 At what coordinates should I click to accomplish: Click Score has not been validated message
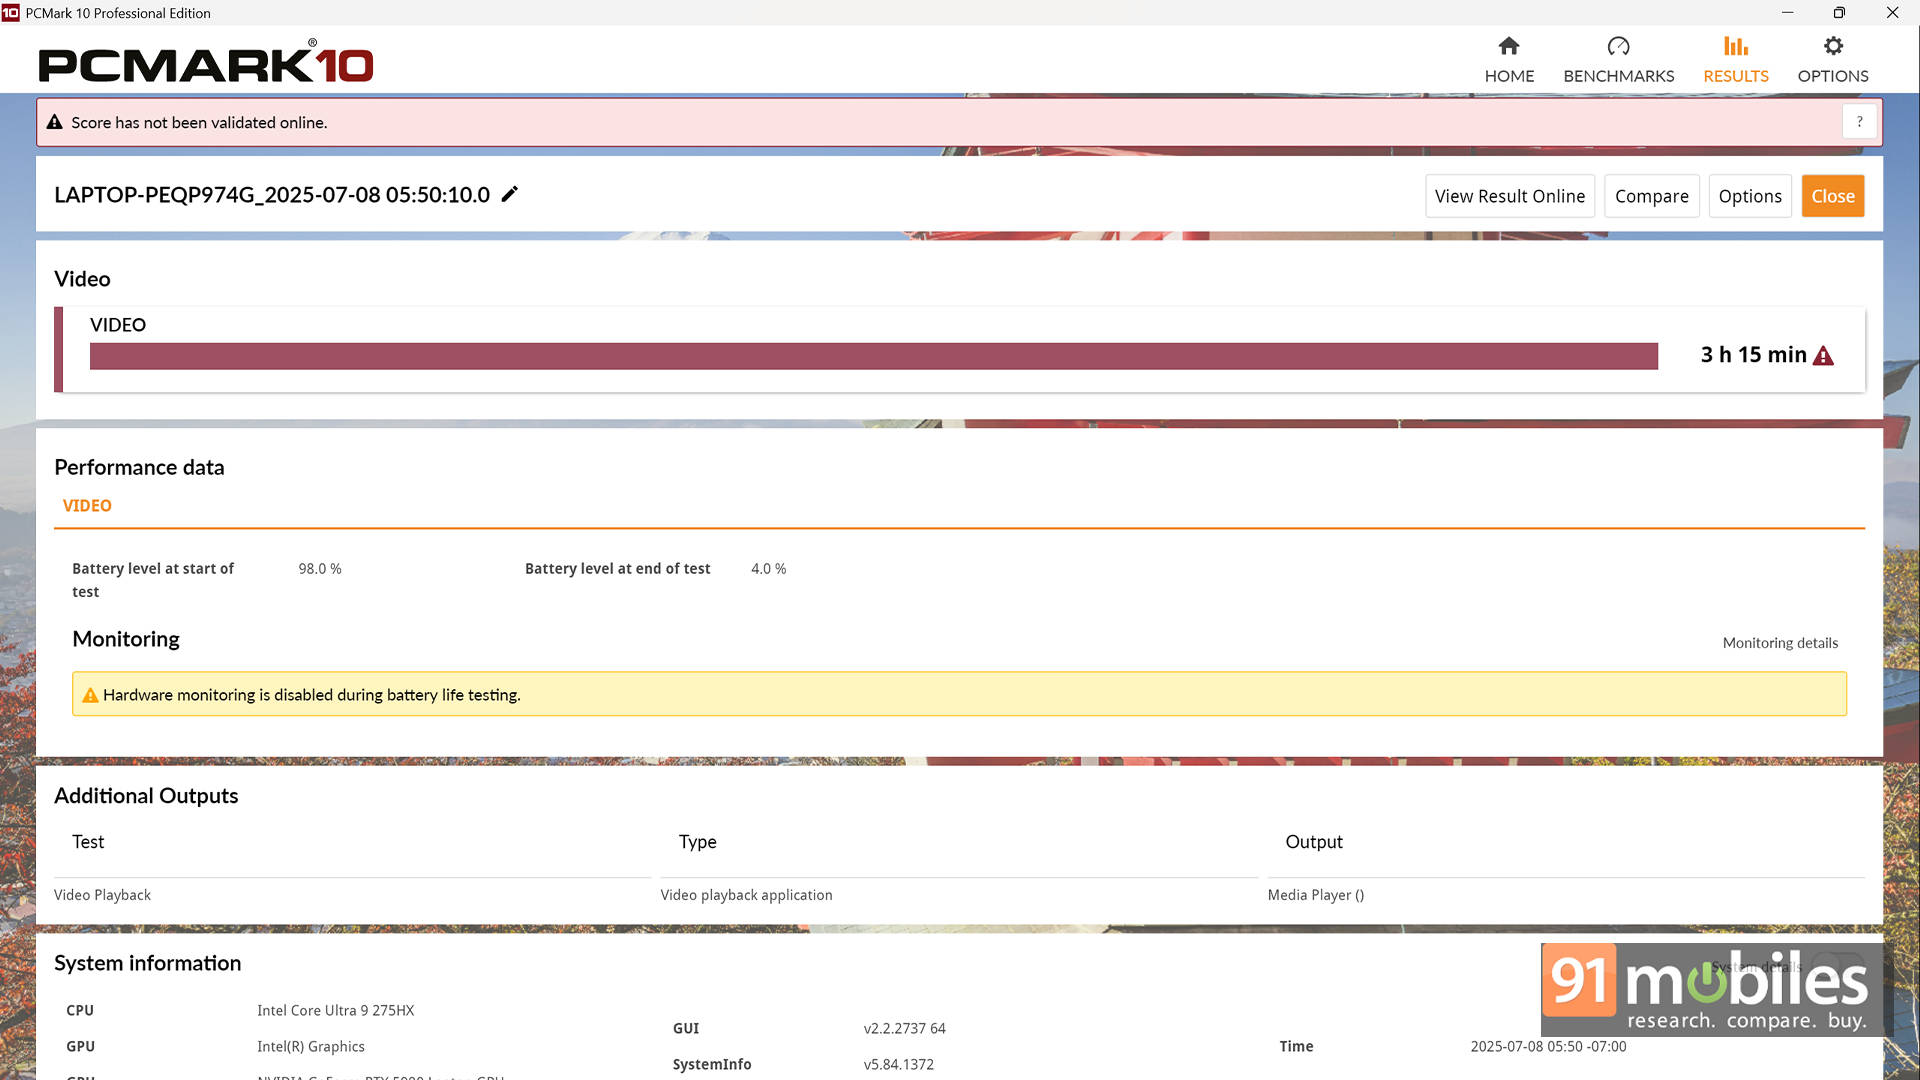coord(199,123)
